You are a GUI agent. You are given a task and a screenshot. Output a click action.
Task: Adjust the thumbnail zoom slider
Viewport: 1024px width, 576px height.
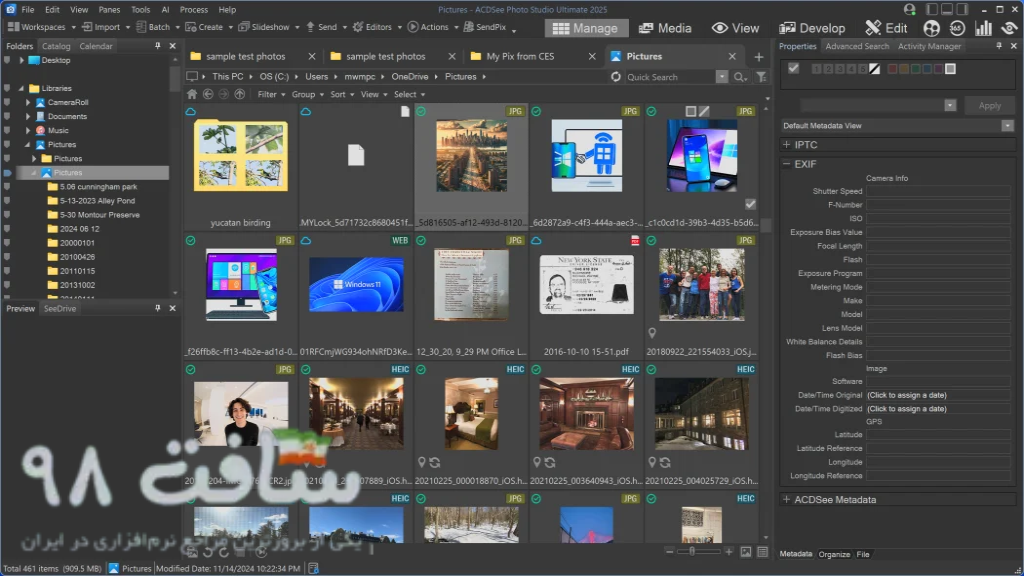[x=692, y=552]
